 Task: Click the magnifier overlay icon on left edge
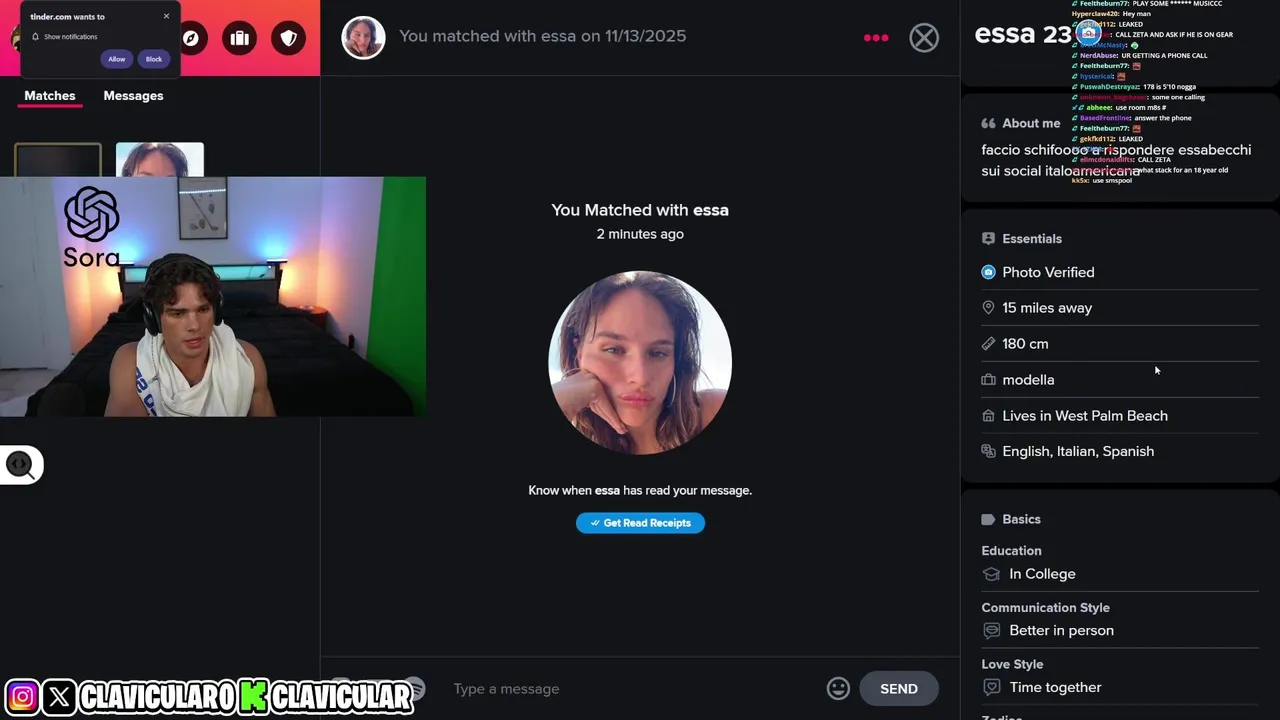click(20, 465)
